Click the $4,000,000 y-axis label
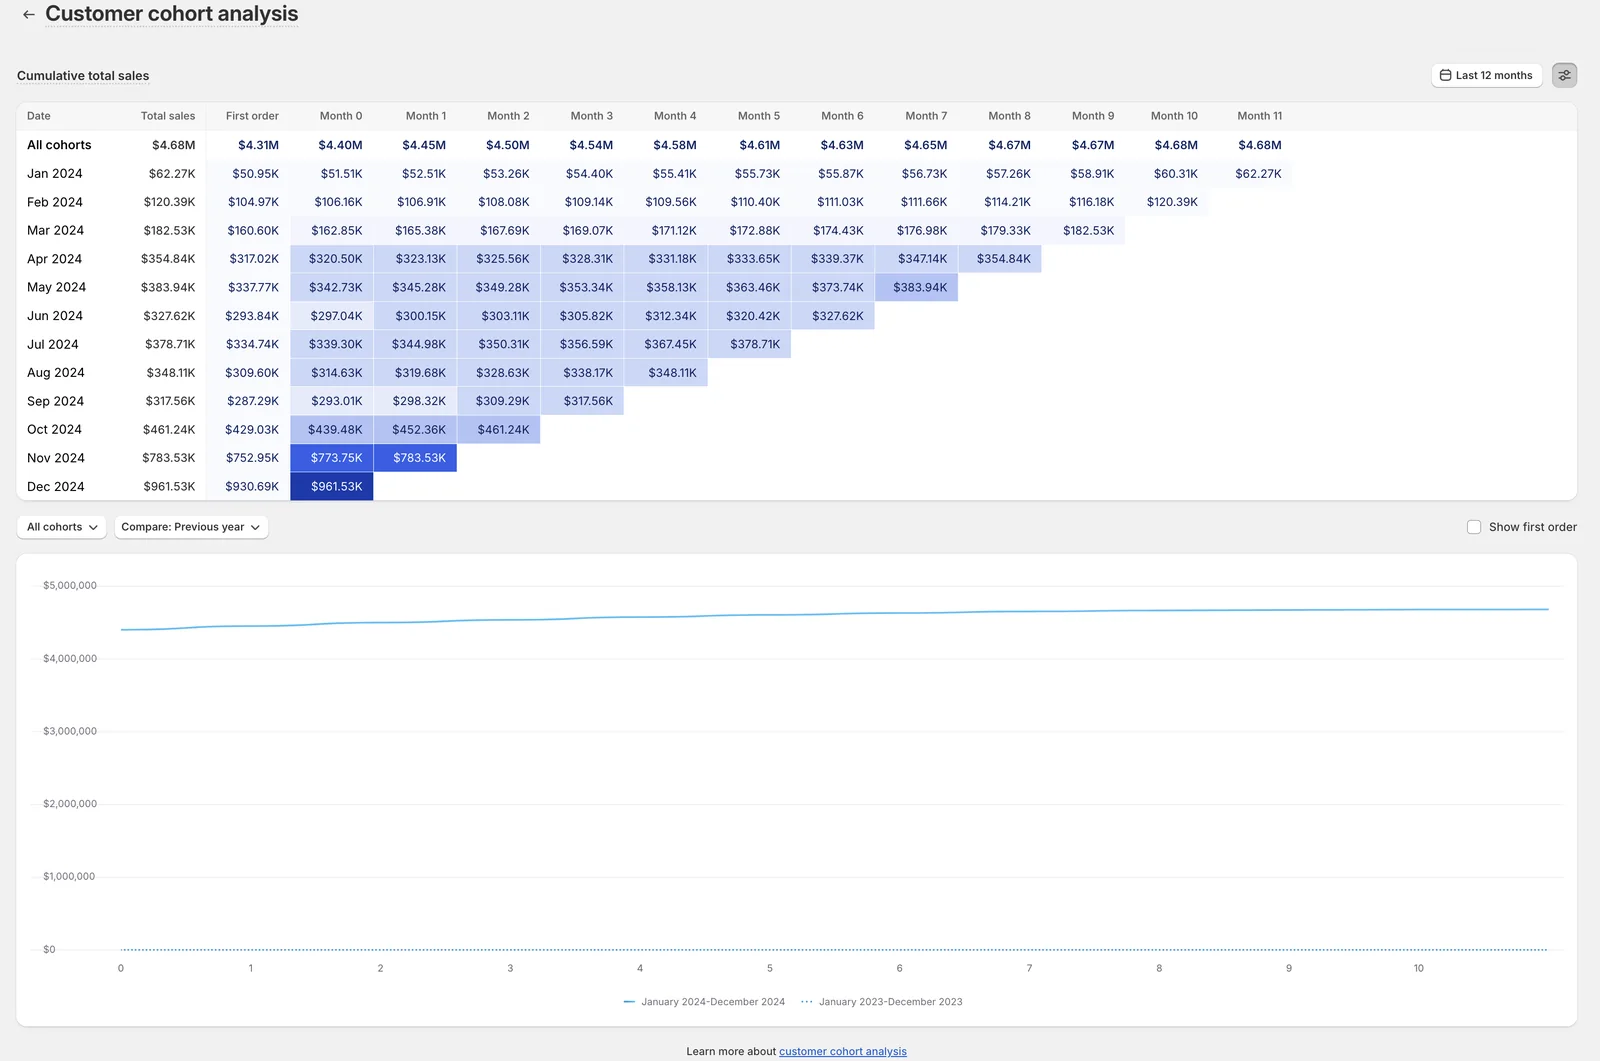The height and width of the screenshot is (1061, 1600). (x=70, y=659)
